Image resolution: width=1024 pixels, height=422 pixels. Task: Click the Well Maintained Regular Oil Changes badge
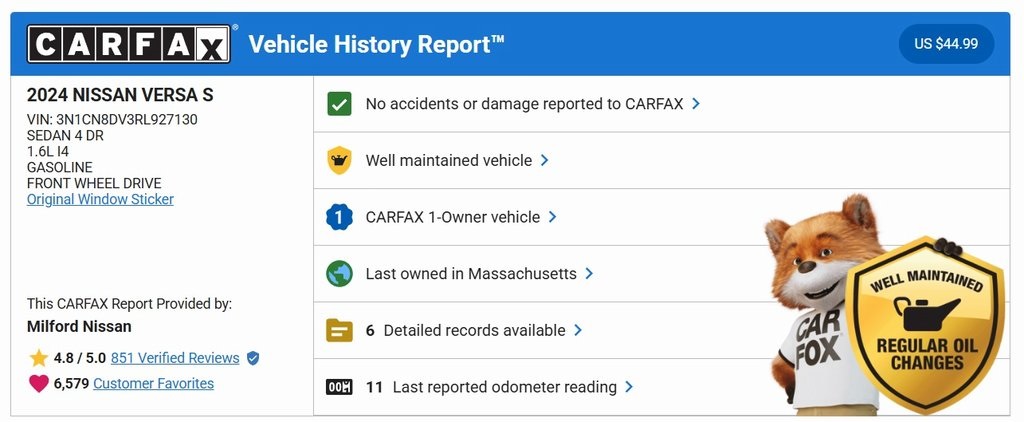(926, 323)
